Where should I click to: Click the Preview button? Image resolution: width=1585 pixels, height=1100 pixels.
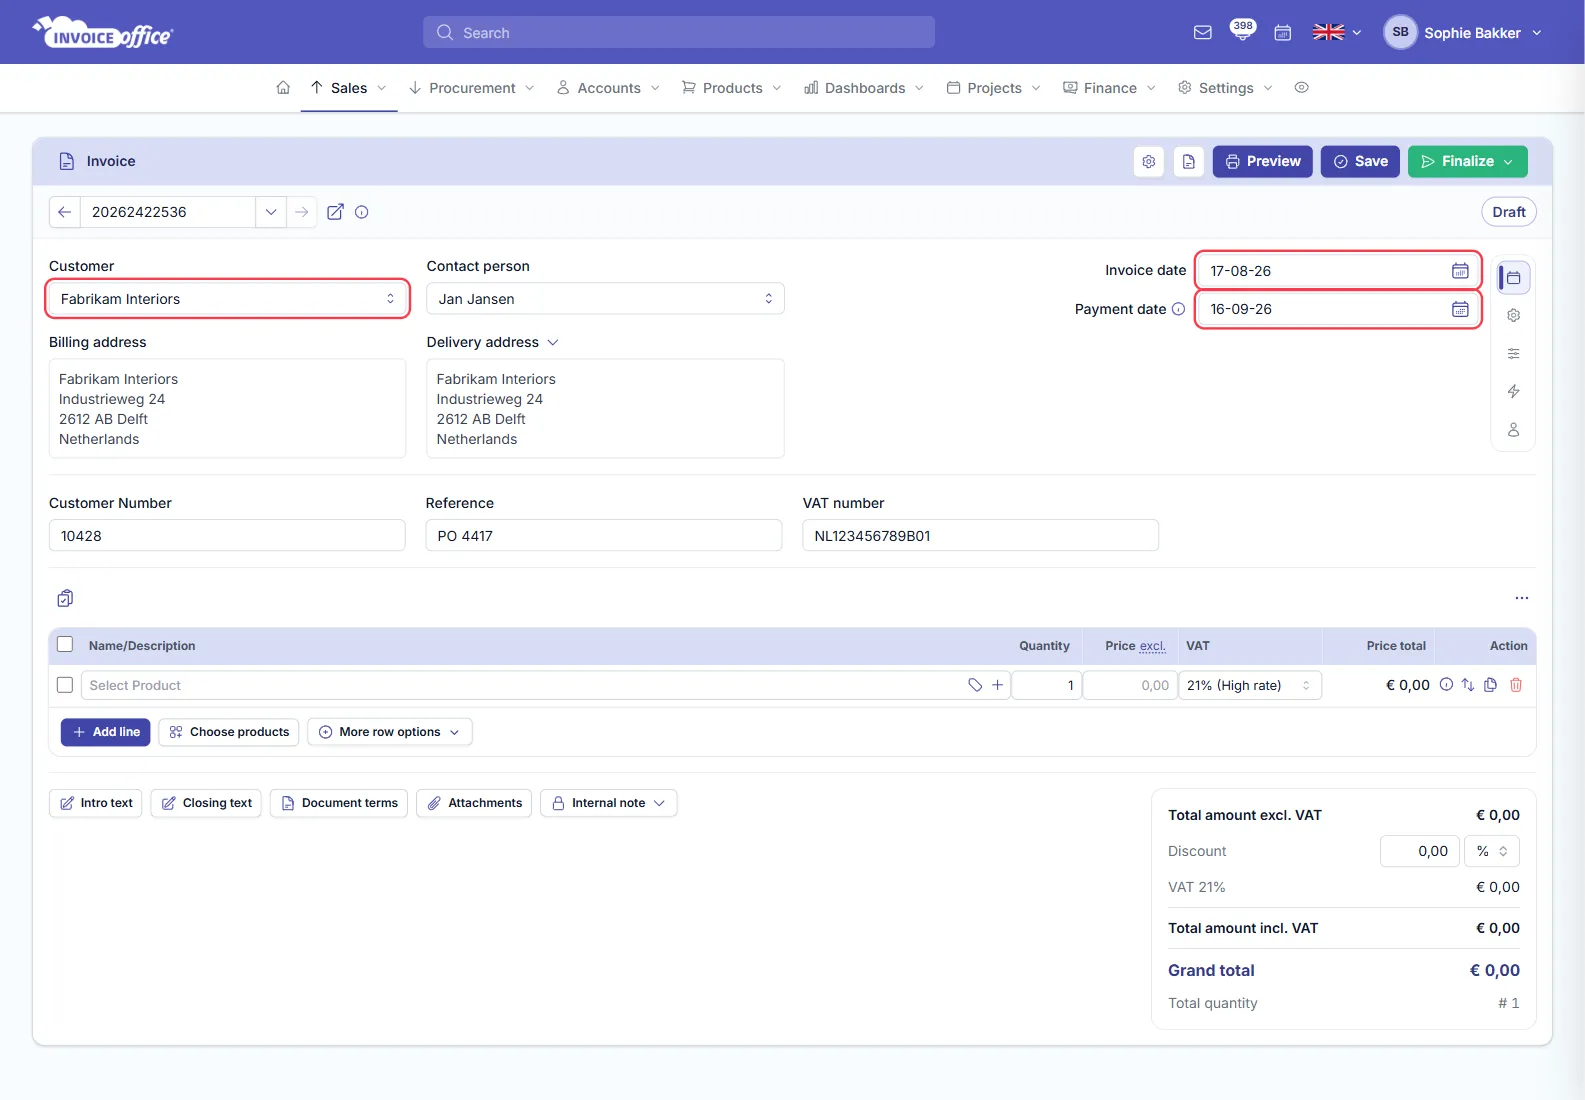coord(1263,162)
